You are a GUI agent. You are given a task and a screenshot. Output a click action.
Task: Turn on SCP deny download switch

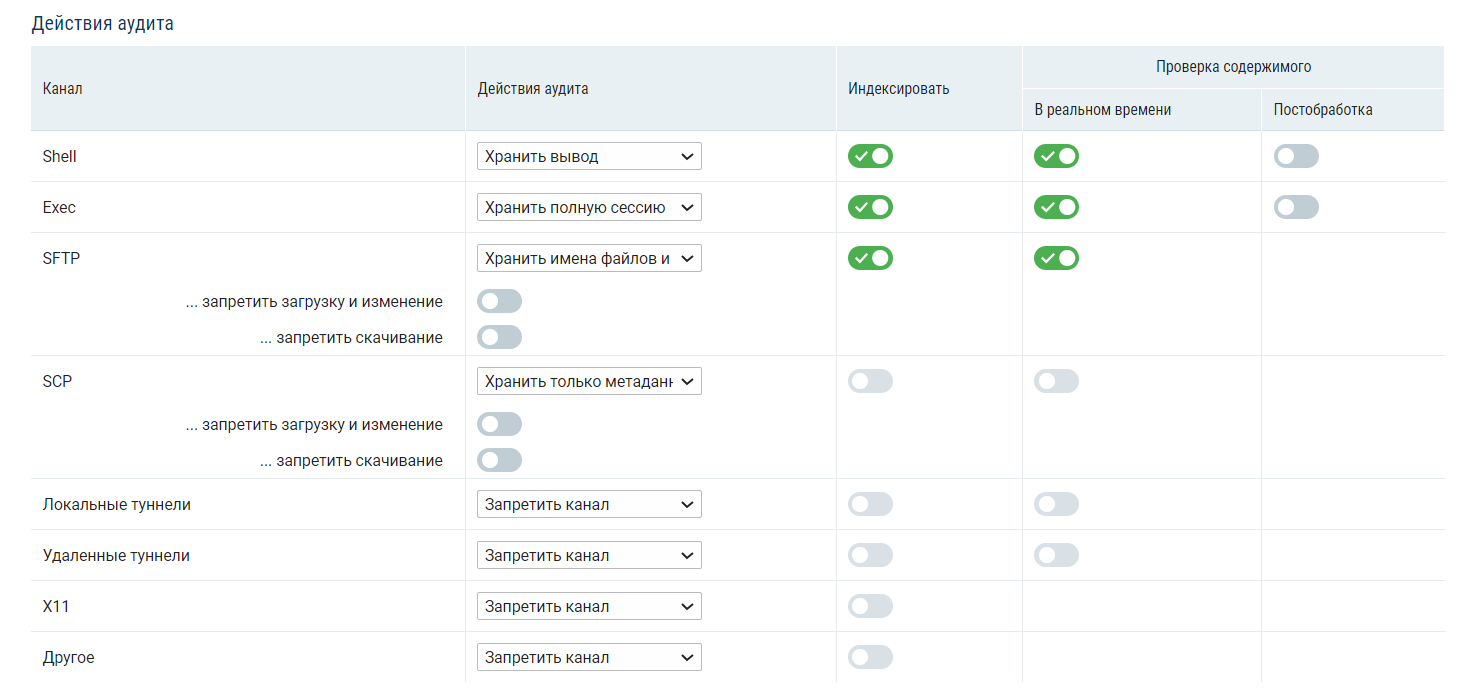(x=499, y=460)
